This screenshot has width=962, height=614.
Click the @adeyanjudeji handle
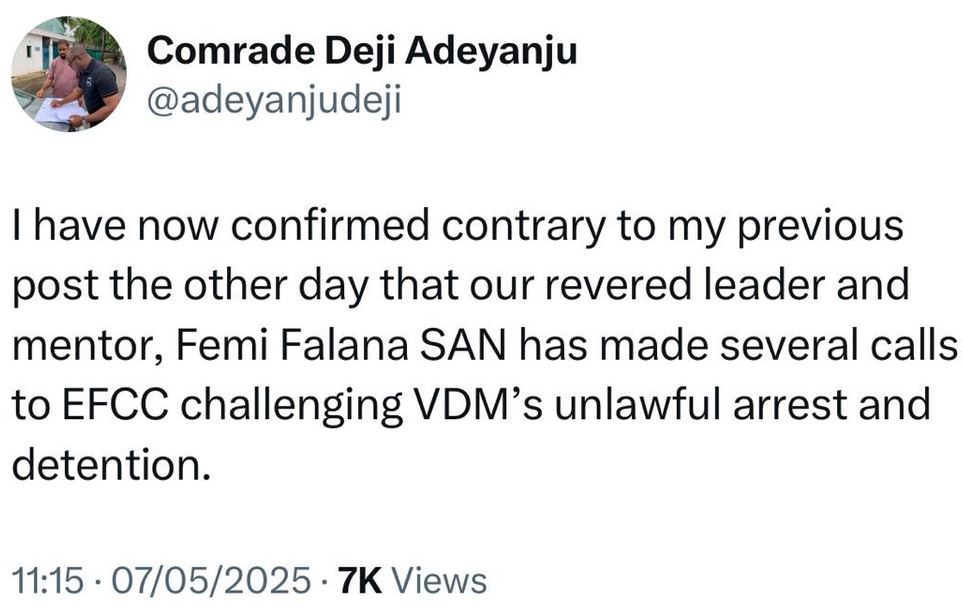[273, 101]
